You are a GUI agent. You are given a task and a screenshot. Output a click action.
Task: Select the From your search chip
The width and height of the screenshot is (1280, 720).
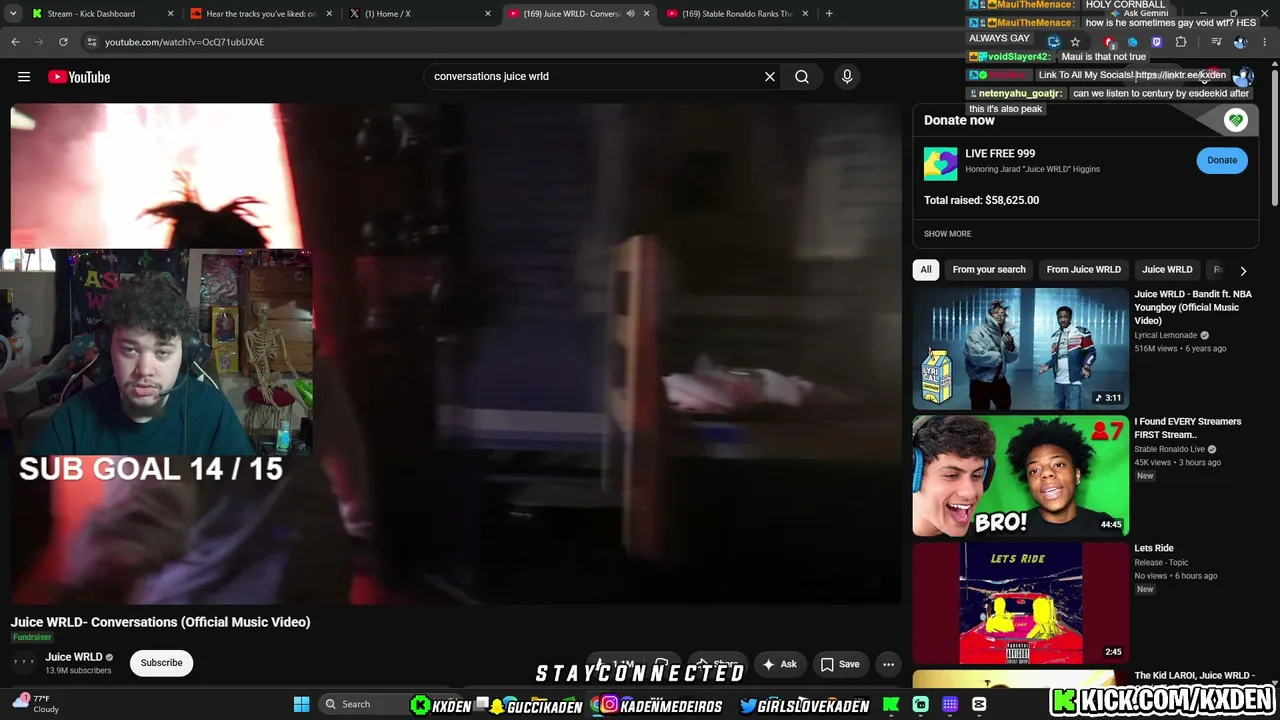[989, 270]
